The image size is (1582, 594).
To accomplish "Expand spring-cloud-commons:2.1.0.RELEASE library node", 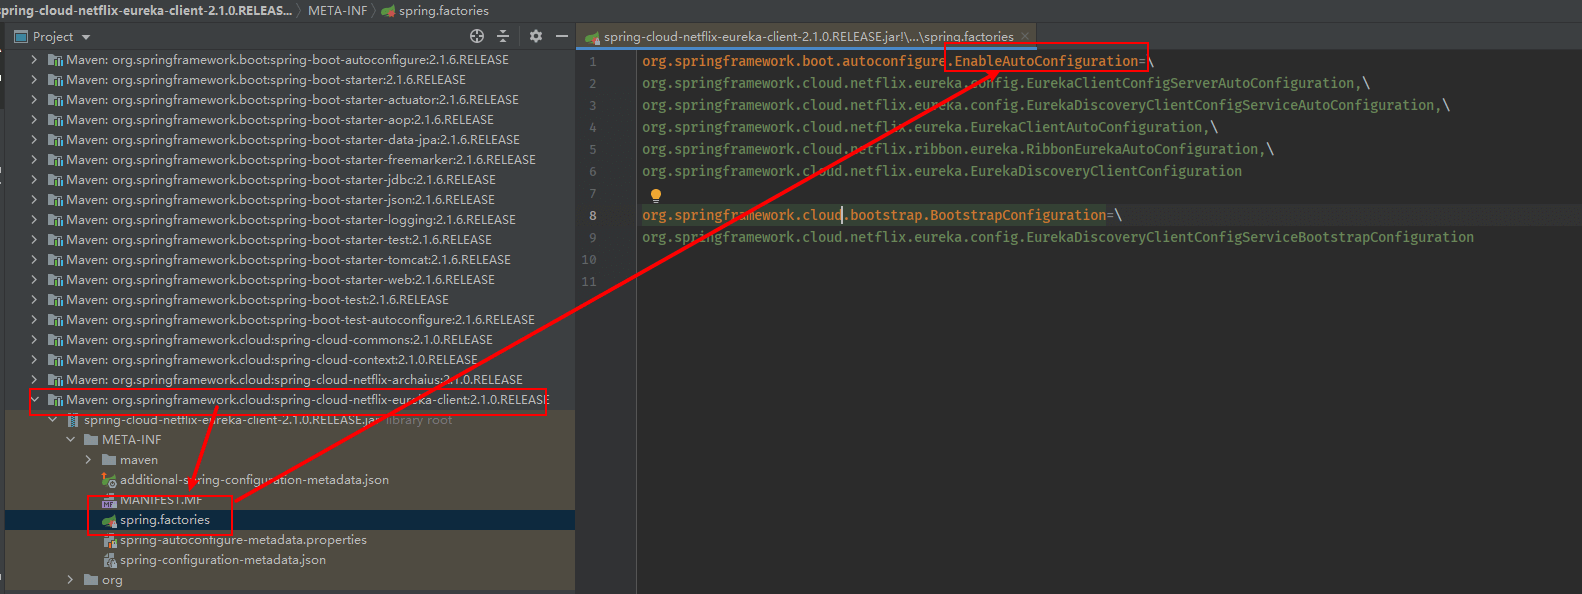I will tap(34, 339).
